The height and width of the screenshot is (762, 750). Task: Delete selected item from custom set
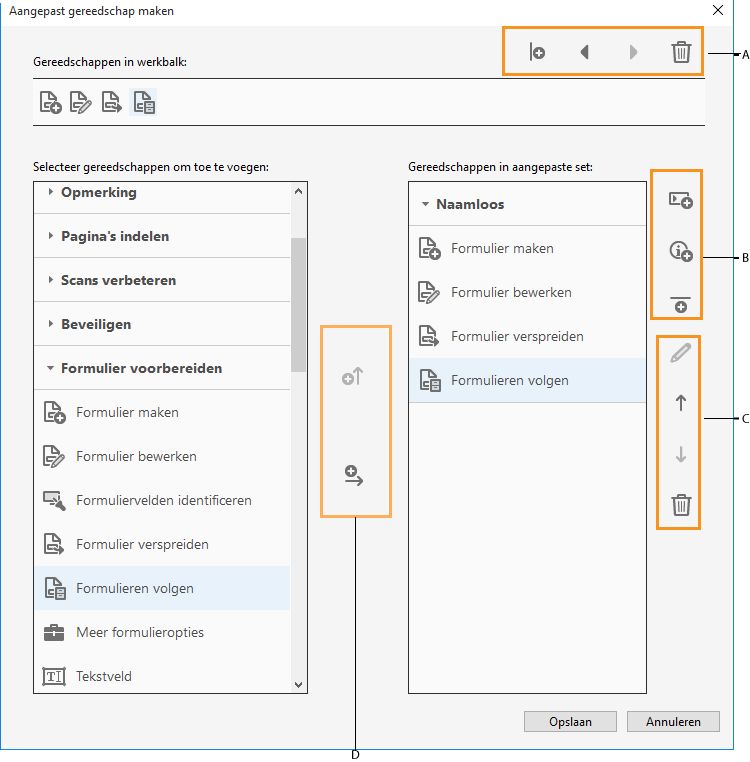pyautogui.click(x=681, y=505)
